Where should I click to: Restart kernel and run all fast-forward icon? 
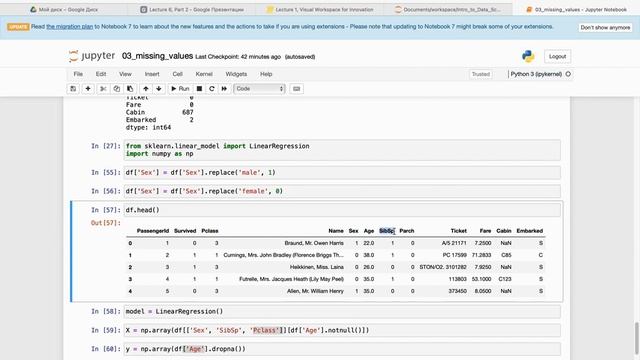click(224, 89)
